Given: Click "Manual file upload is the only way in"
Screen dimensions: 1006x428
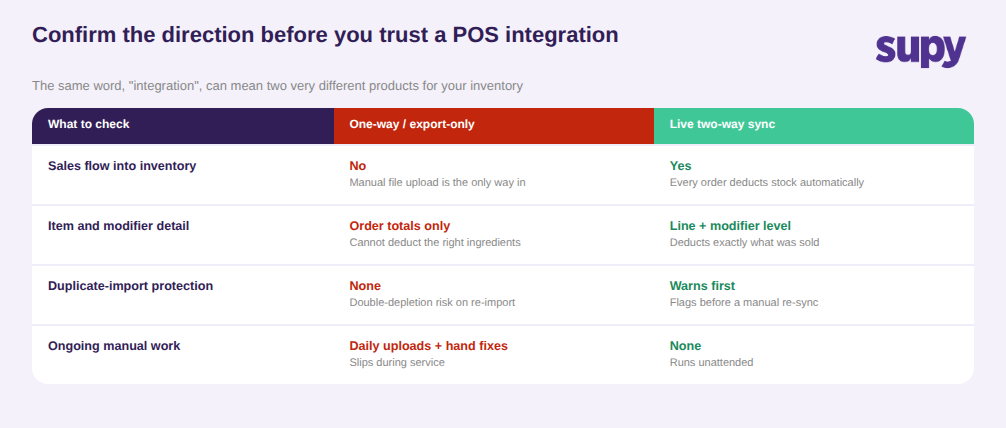Looking at the screenshot, I should [438, 182].
